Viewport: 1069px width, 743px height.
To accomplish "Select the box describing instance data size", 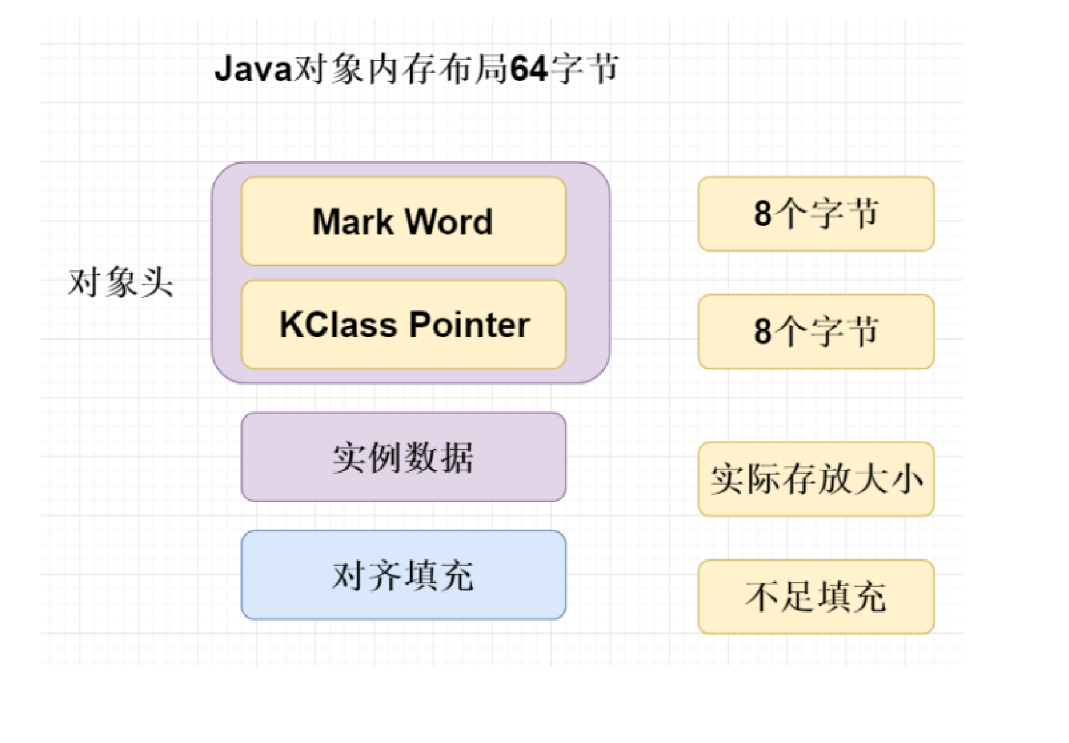I will point(815,481).
